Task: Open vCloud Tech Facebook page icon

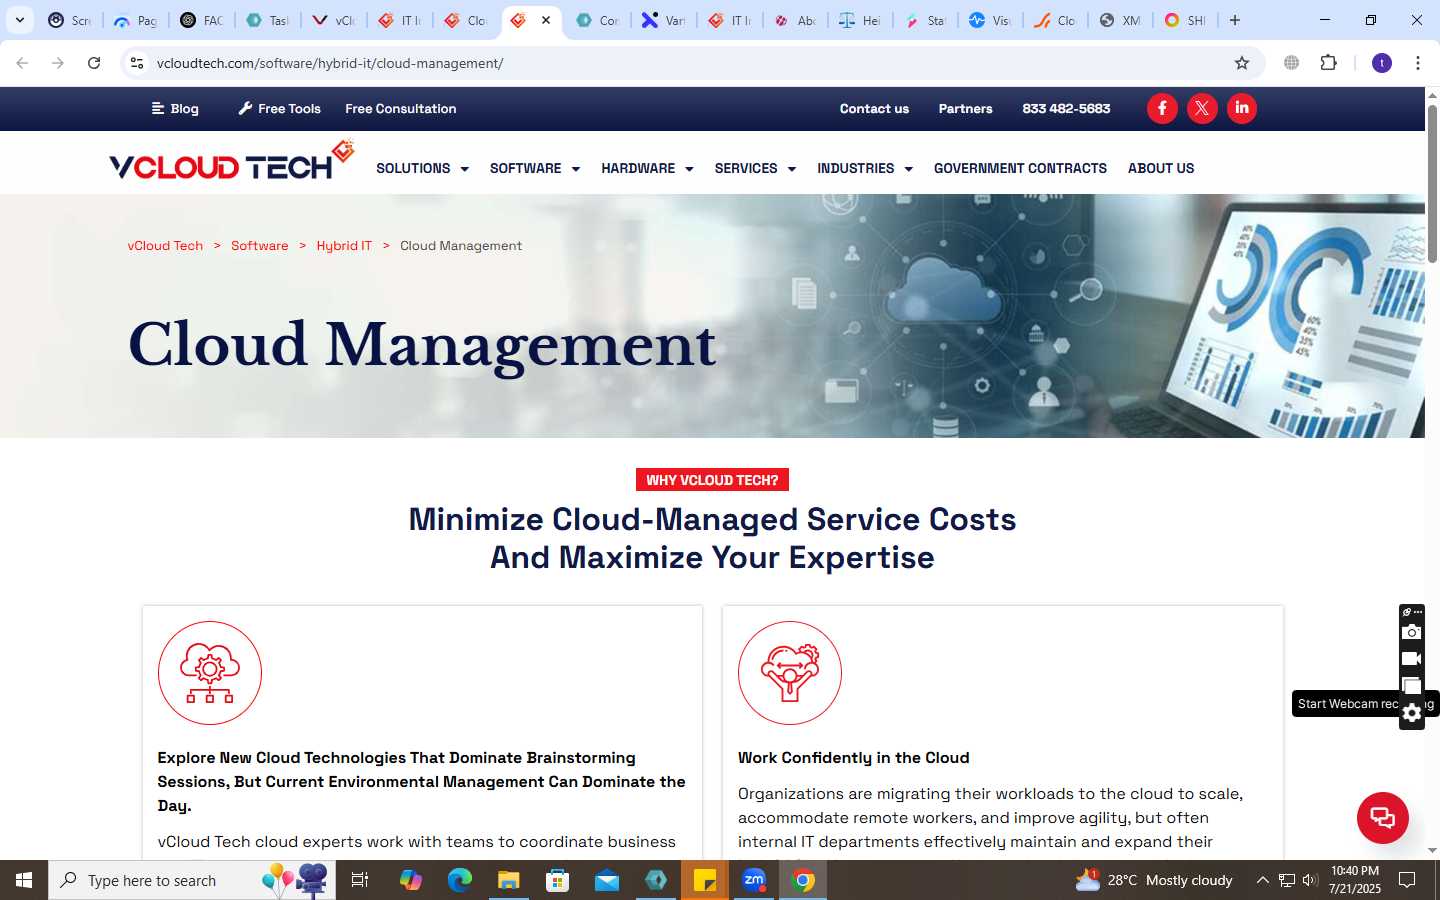Action: [1162, 108]
